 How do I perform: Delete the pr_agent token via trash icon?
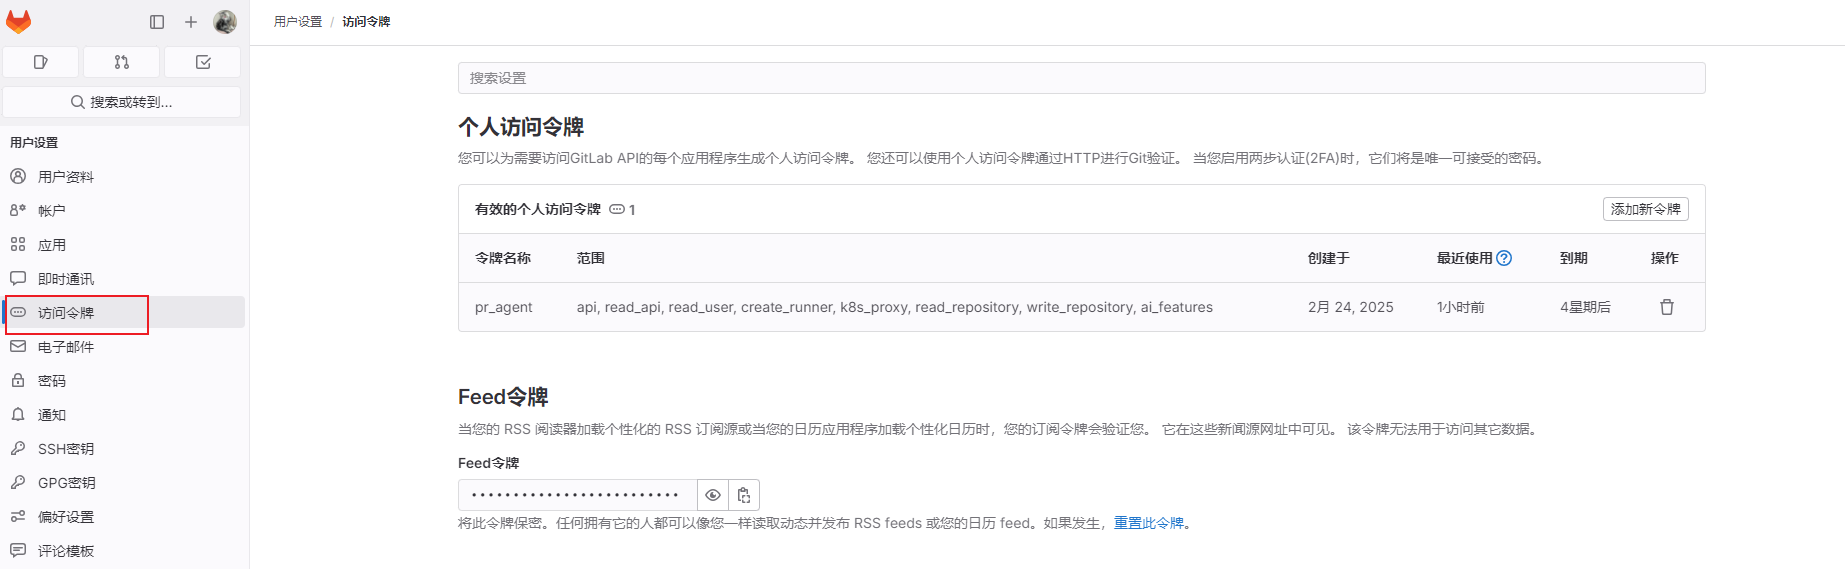pyautogui.click(x=1666, y=307)
